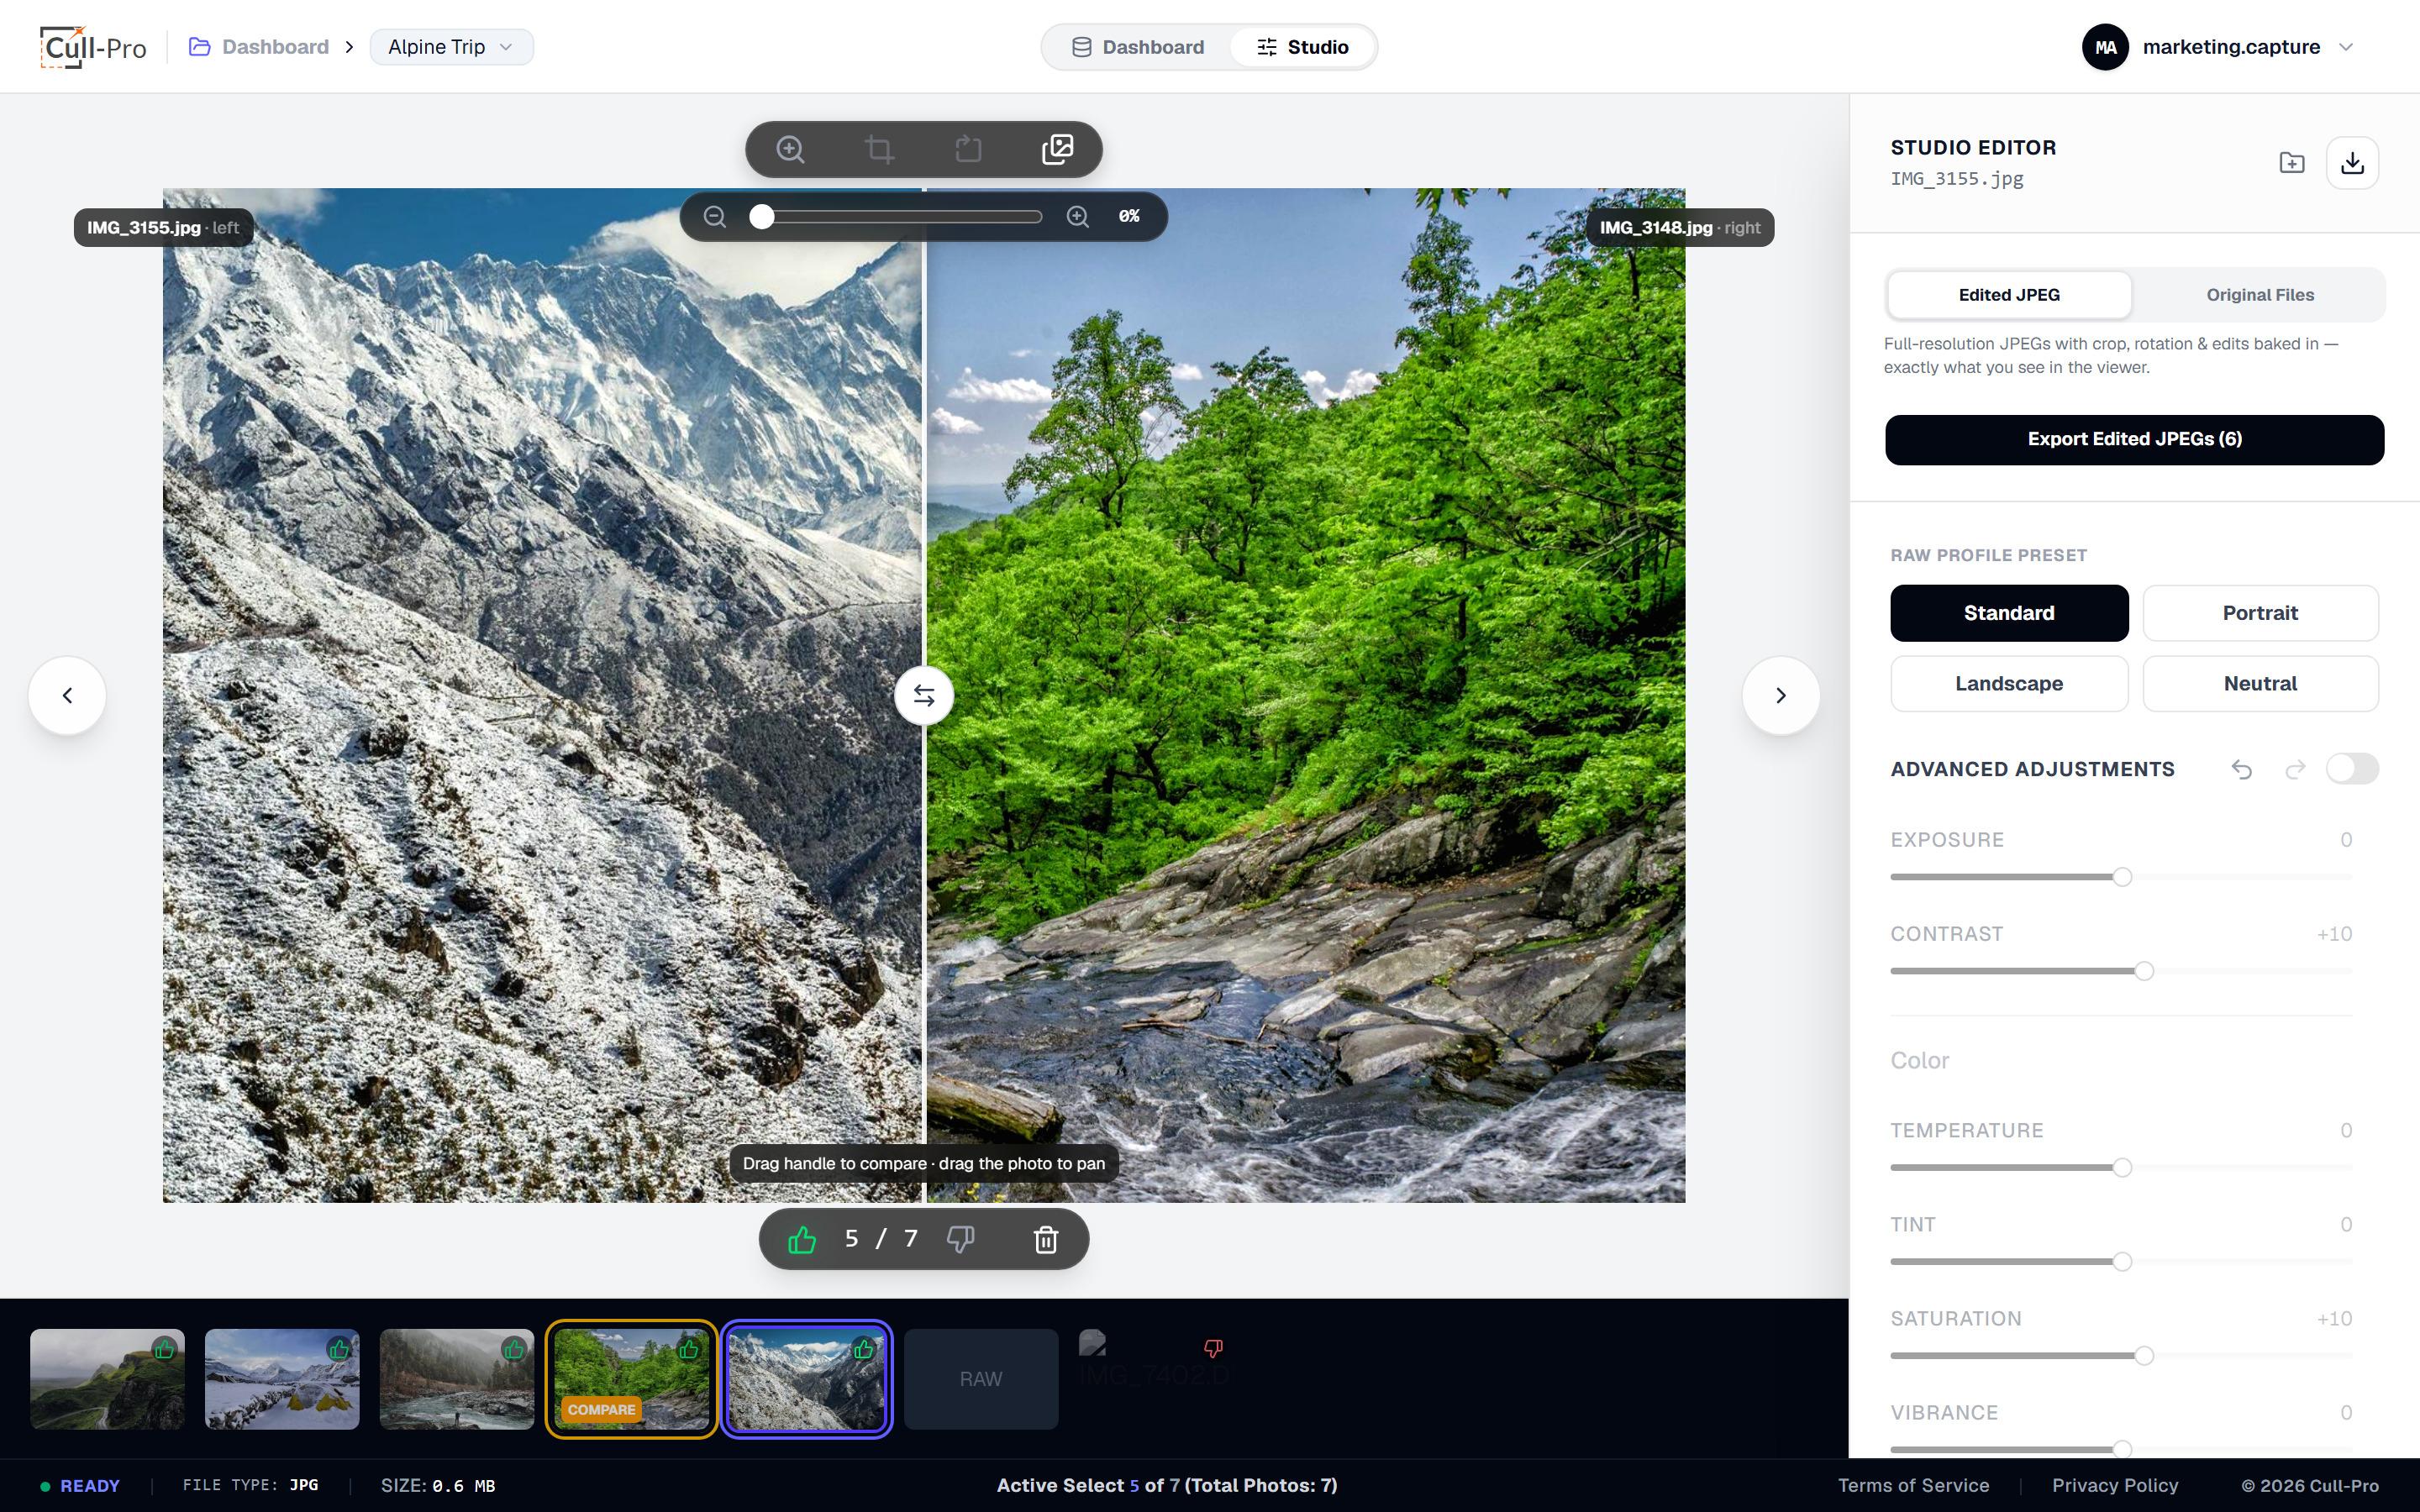Click the rotate image tool icon
Viewport: 2420px width, 1512px height.
[x=968, y=150]
